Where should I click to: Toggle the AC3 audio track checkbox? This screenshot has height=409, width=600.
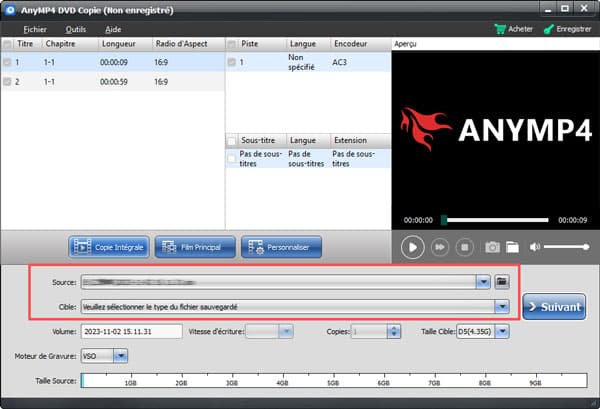point(233,62)
